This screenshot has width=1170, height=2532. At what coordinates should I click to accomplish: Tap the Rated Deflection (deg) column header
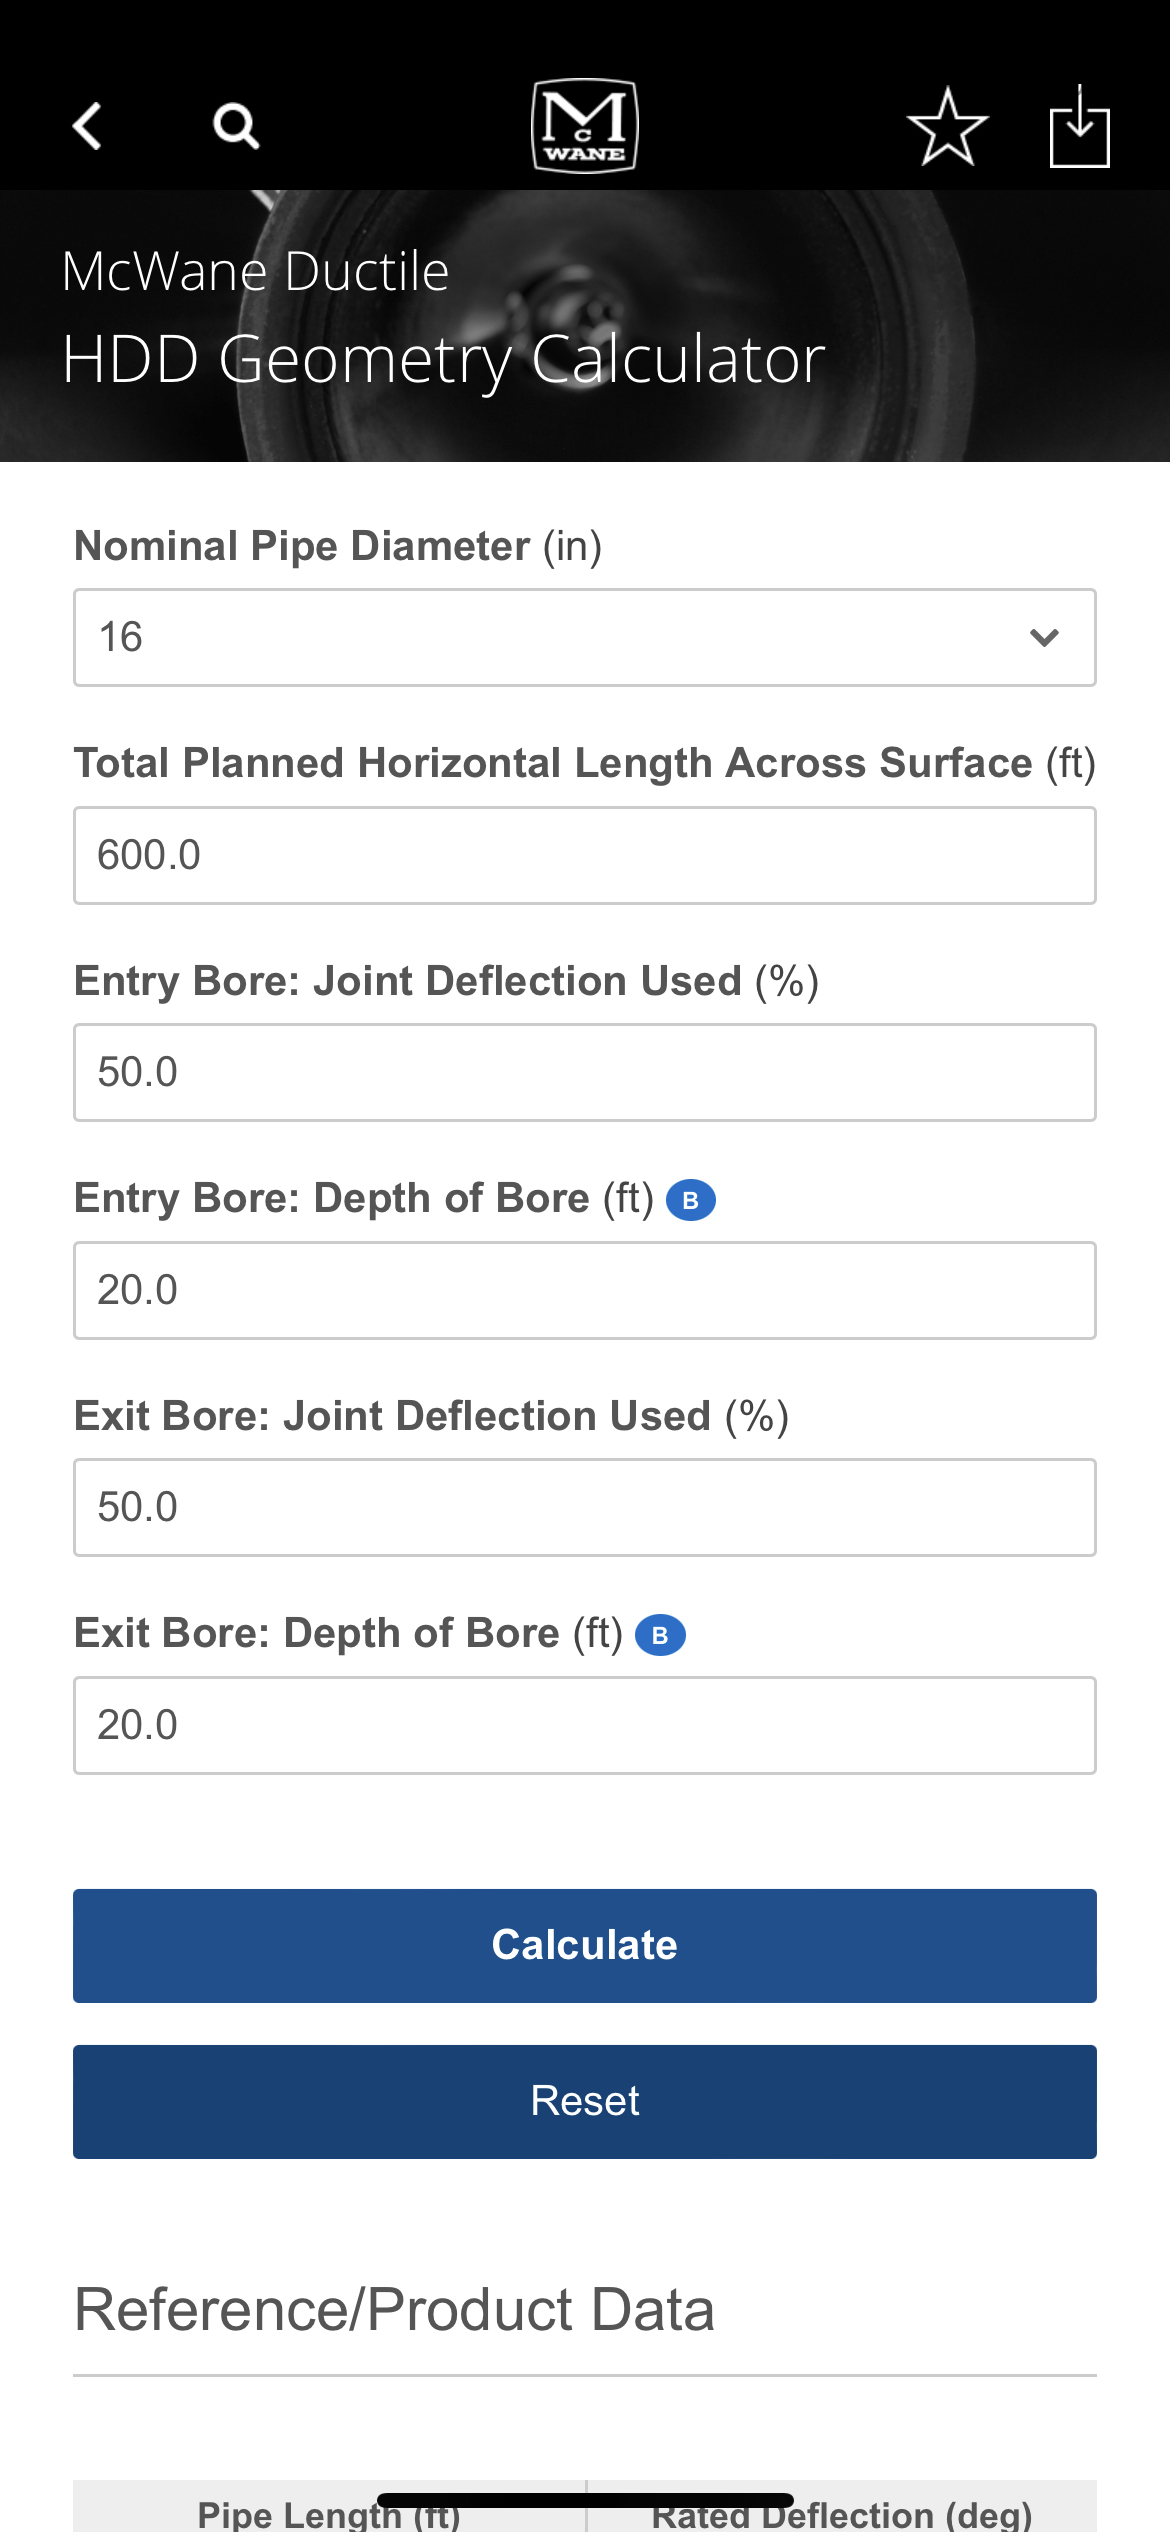tap(842, 2513)
